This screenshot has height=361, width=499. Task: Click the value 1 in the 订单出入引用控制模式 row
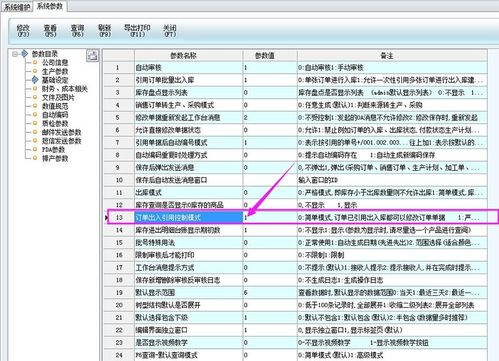pos(270,217)
